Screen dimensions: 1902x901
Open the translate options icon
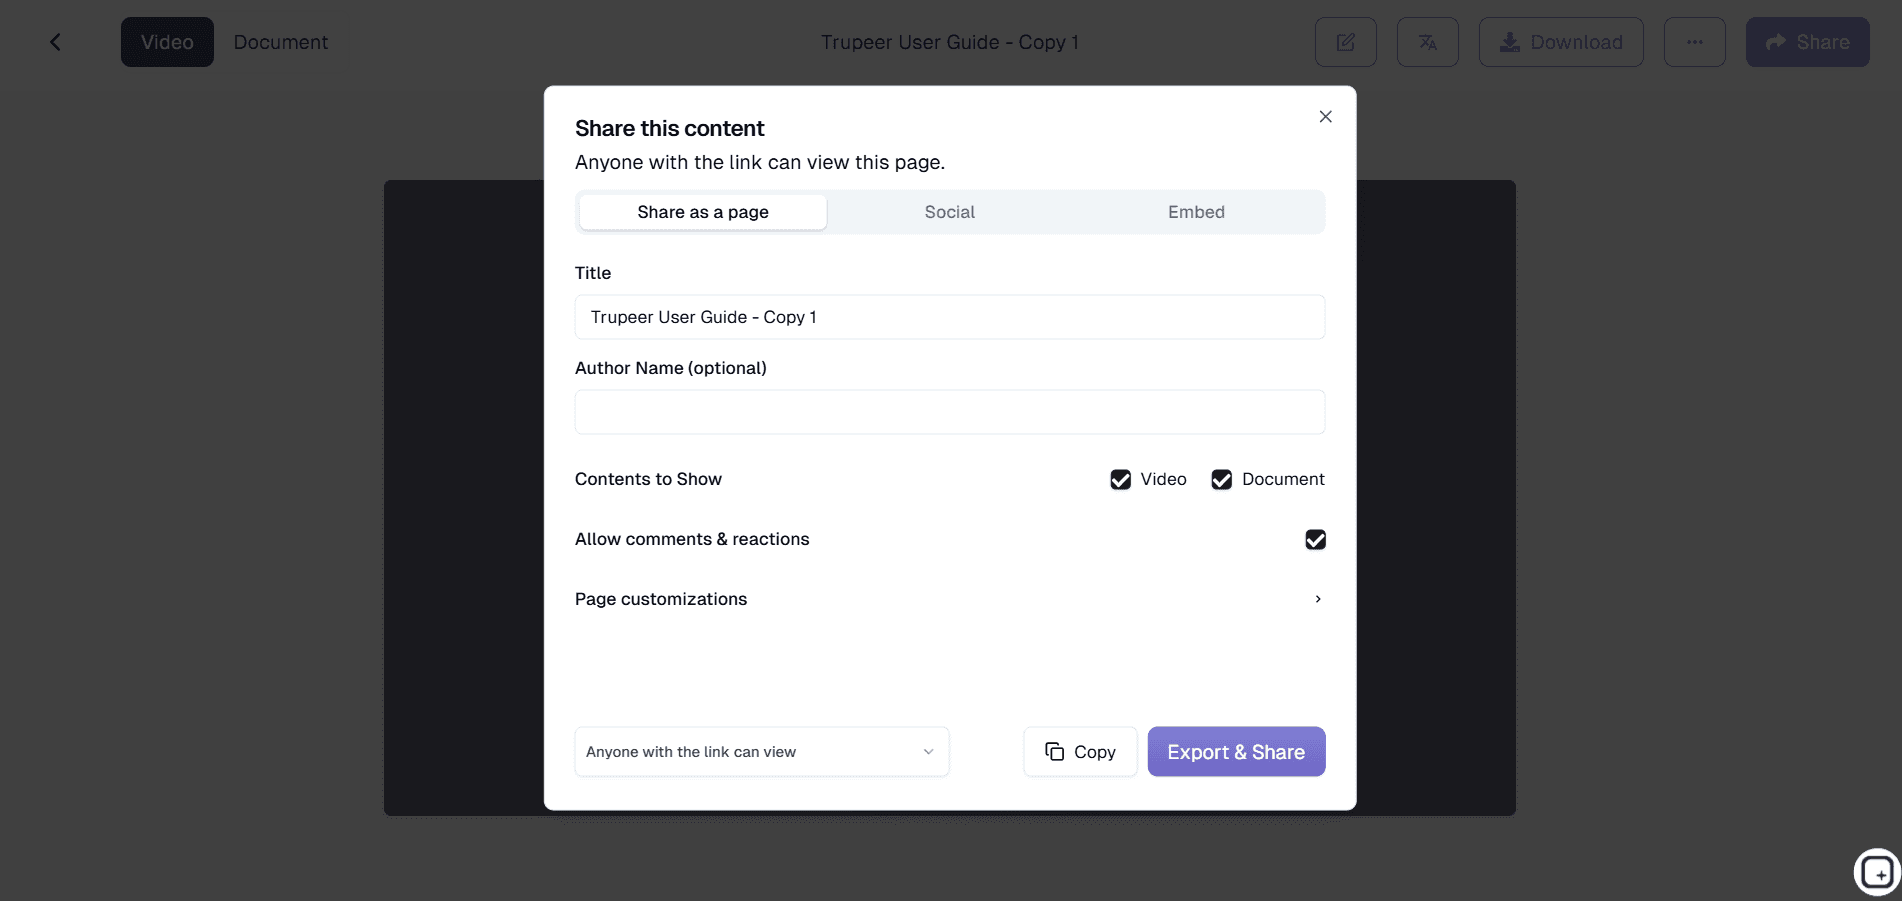coord(1427,42)
